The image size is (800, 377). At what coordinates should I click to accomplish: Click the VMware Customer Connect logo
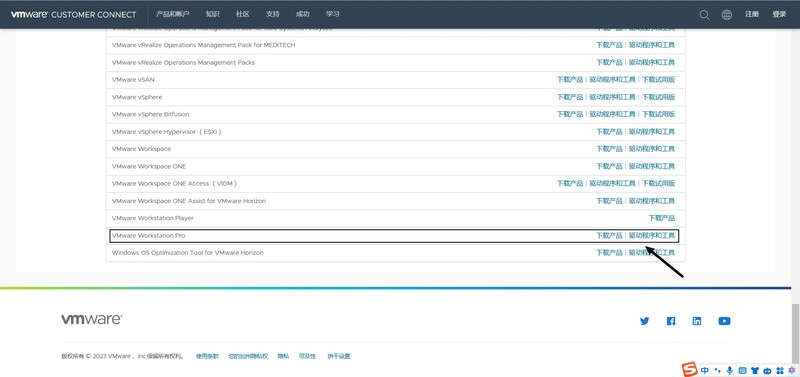click(73, 14)
